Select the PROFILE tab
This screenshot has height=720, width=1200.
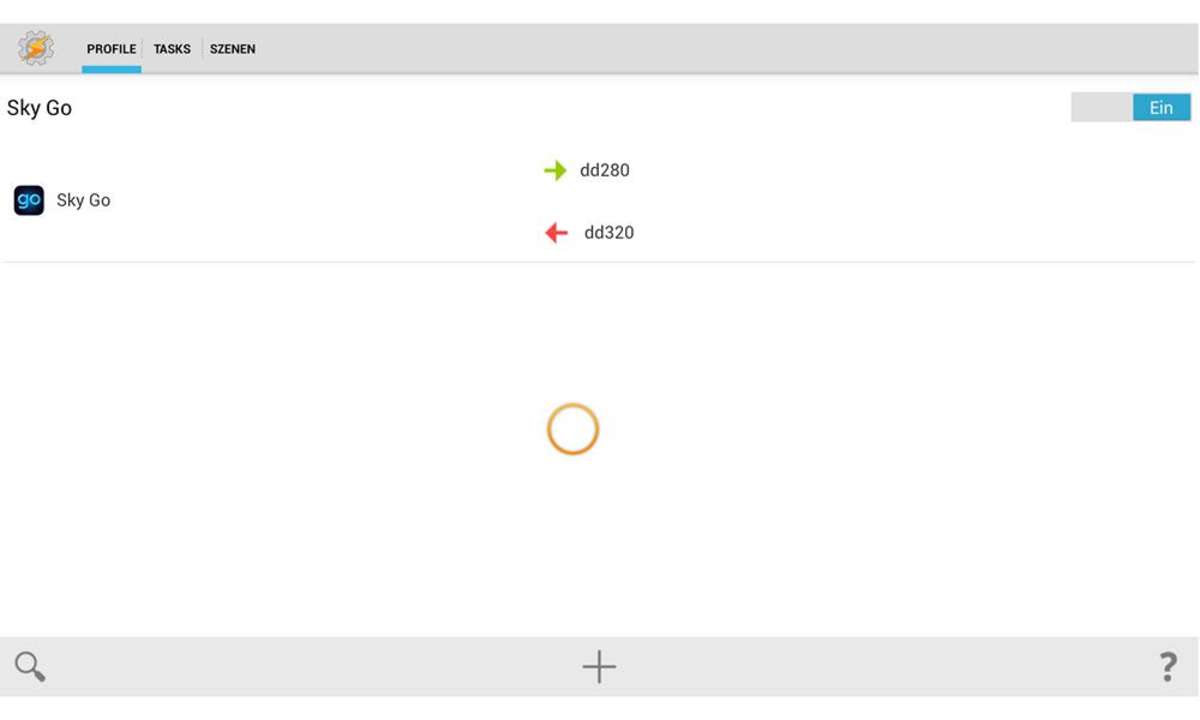tap(111, 49)
